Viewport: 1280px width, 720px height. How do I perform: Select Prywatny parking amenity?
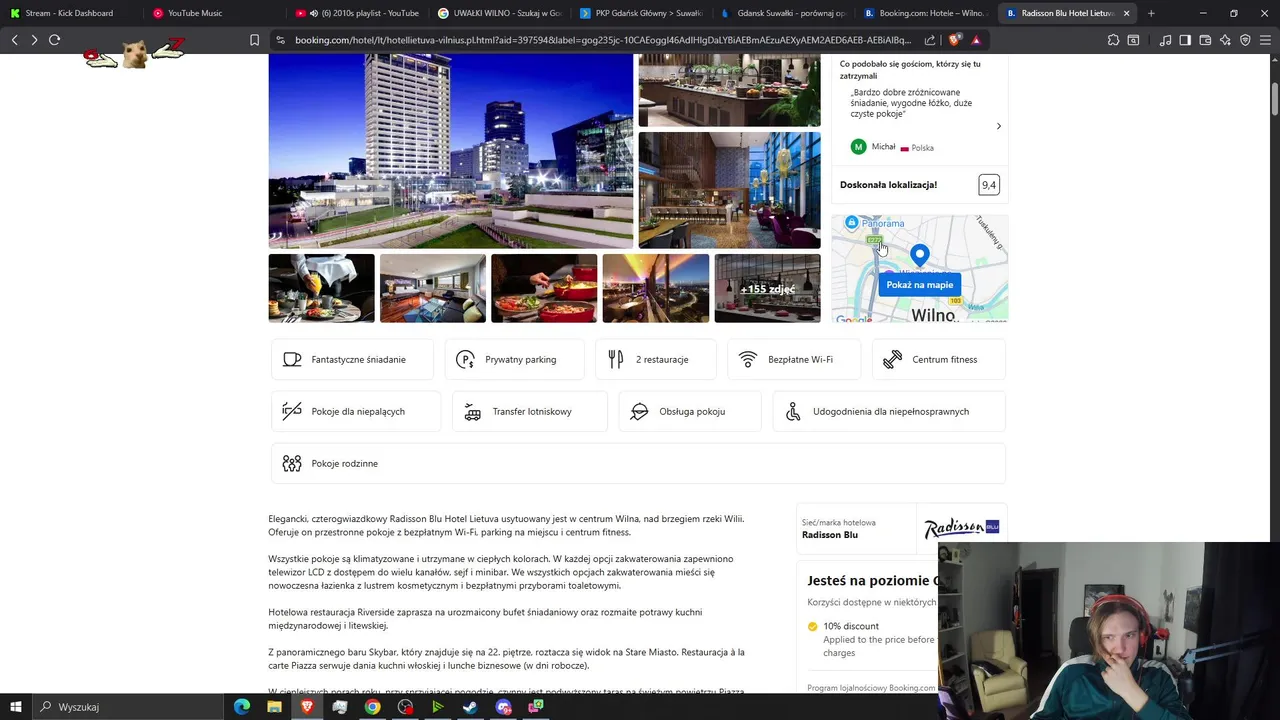point(514,359)
